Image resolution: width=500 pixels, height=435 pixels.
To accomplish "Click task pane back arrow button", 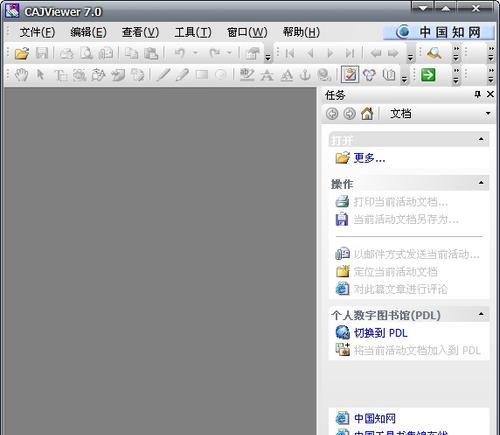I will click(x=332, y=114).
